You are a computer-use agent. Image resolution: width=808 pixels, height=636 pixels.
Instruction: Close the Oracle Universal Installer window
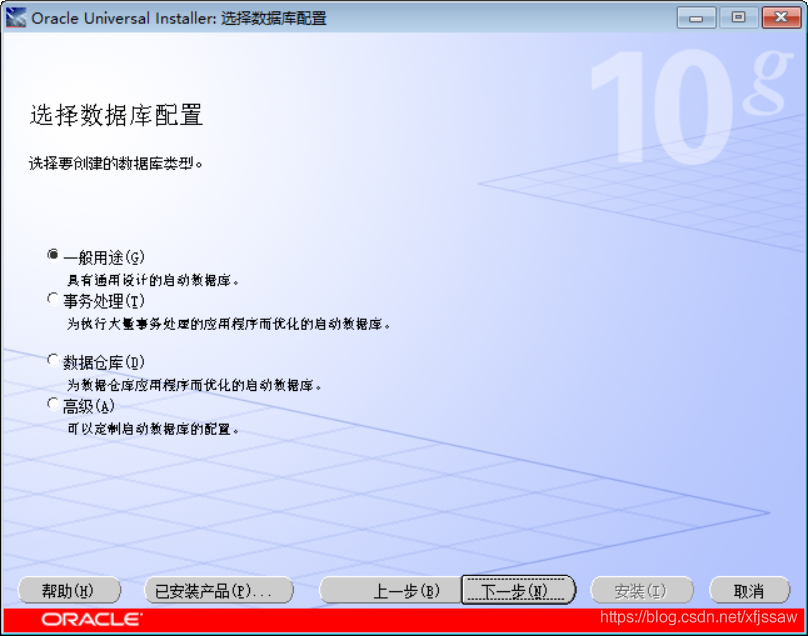(781, 18)
